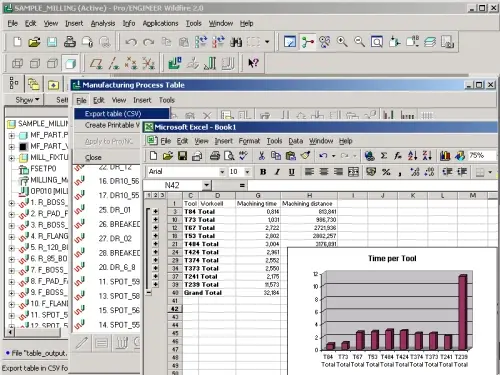Toggle Center alignment in Excel
The width and height of the screenshot is (500, 375).
324,172
